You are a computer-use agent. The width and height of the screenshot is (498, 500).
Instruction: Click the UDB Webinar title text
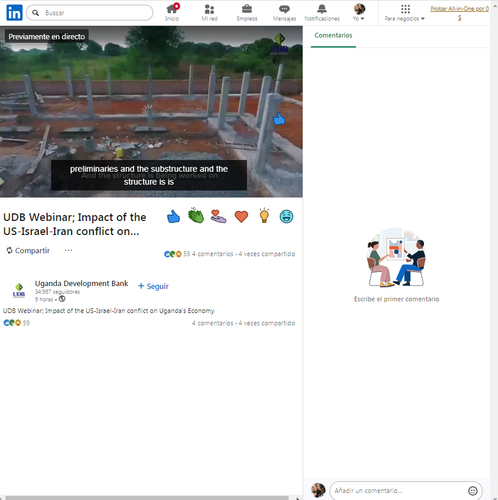pyautogui.click(x=75, y=224)
